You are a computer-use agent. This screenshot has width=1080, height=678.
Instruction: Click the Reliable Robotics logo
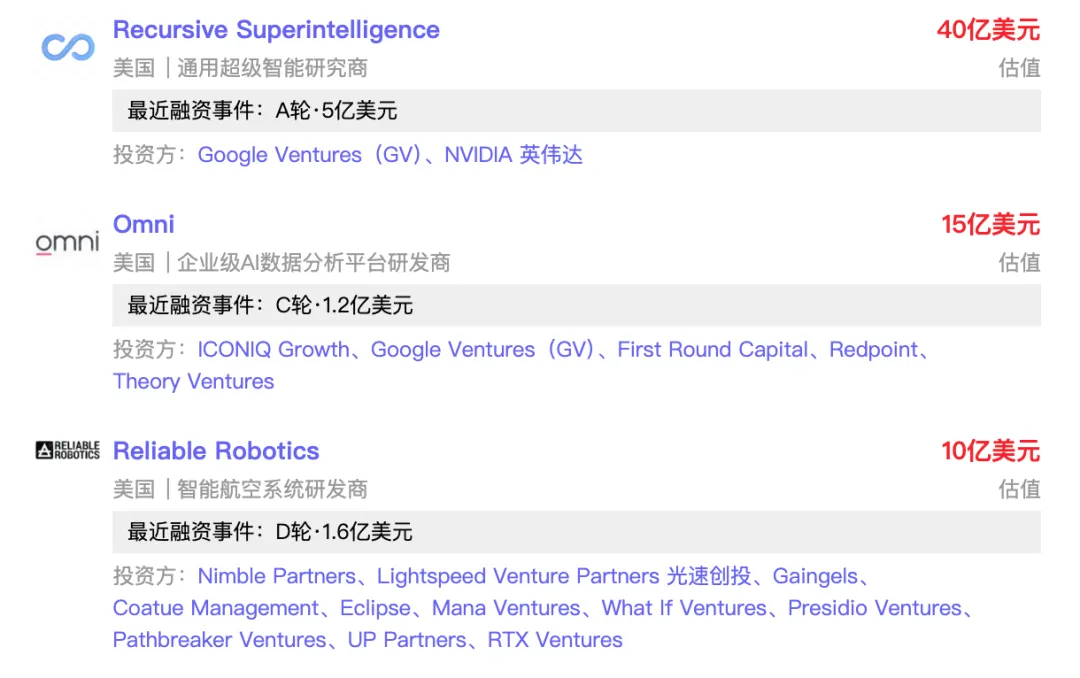(68, 451)
